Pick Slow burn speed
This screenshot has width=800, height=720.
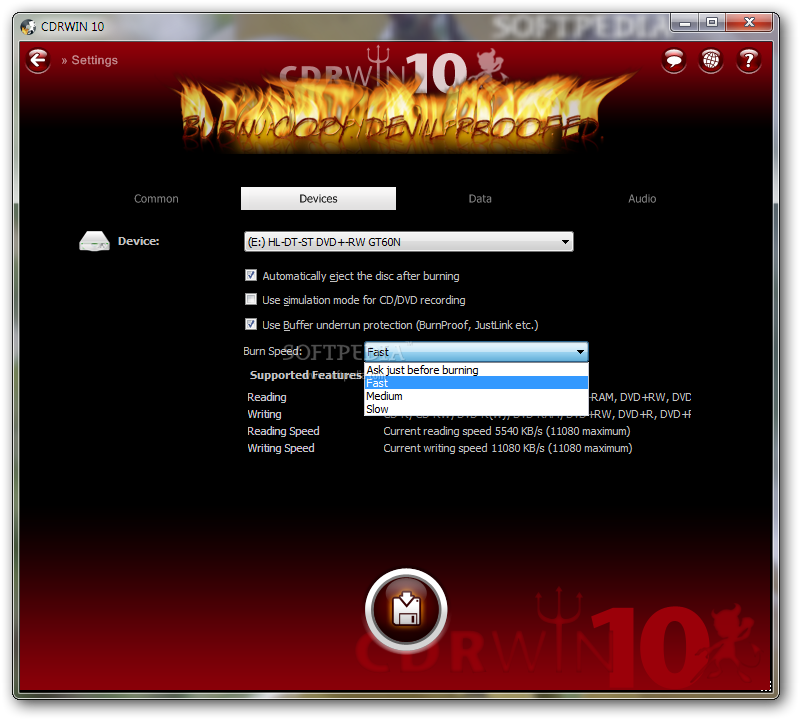476,409
